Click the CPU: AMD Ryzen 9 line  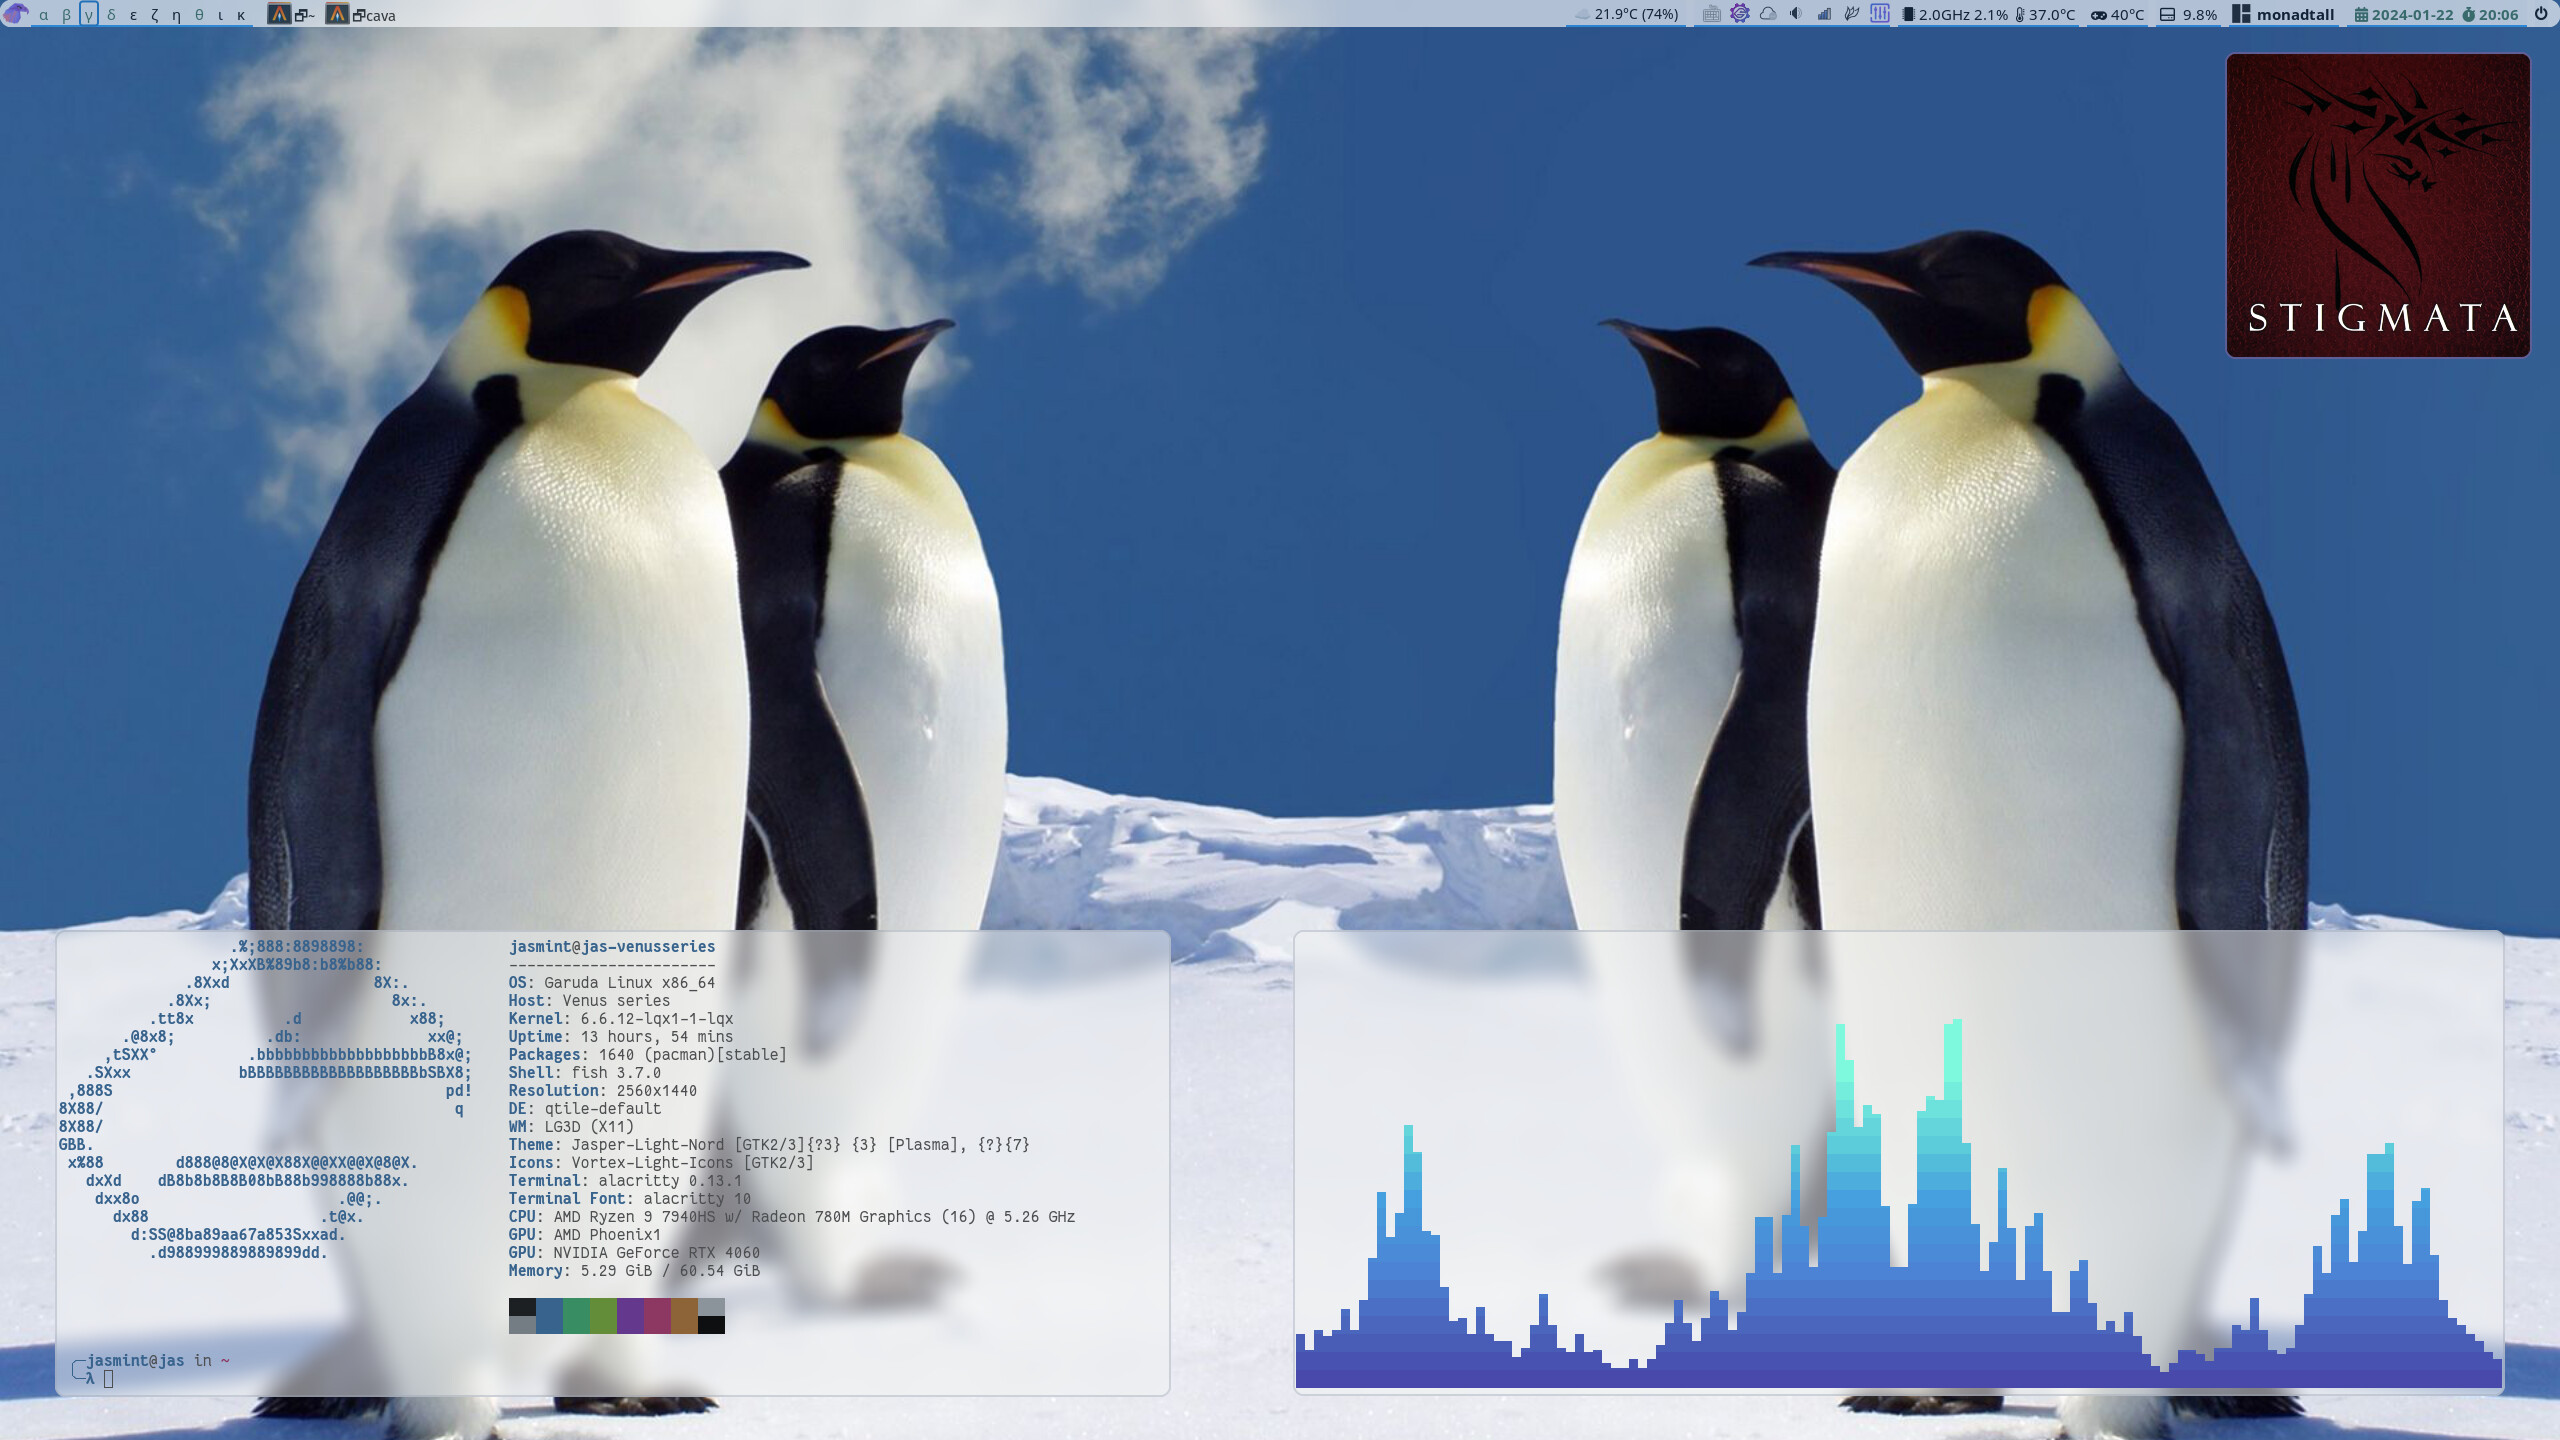(792, 1216)
